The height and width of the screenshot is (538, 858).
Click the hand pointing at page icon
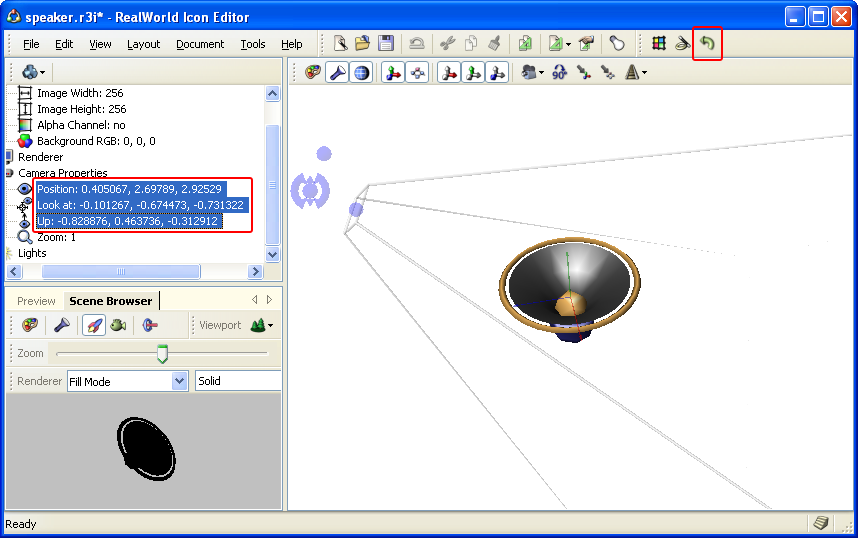(x=587, y=43)
